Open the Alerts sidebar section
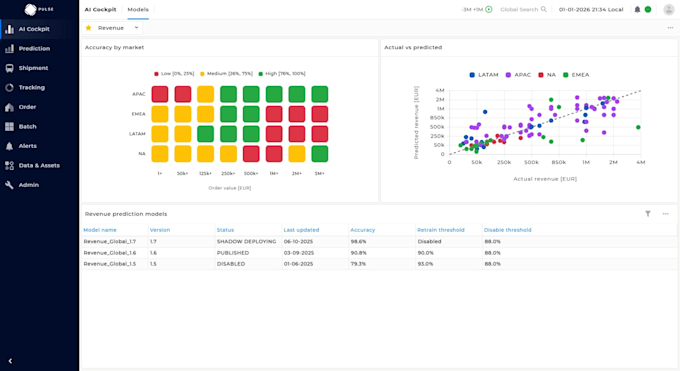680x371 pixels. click(27, 146)
